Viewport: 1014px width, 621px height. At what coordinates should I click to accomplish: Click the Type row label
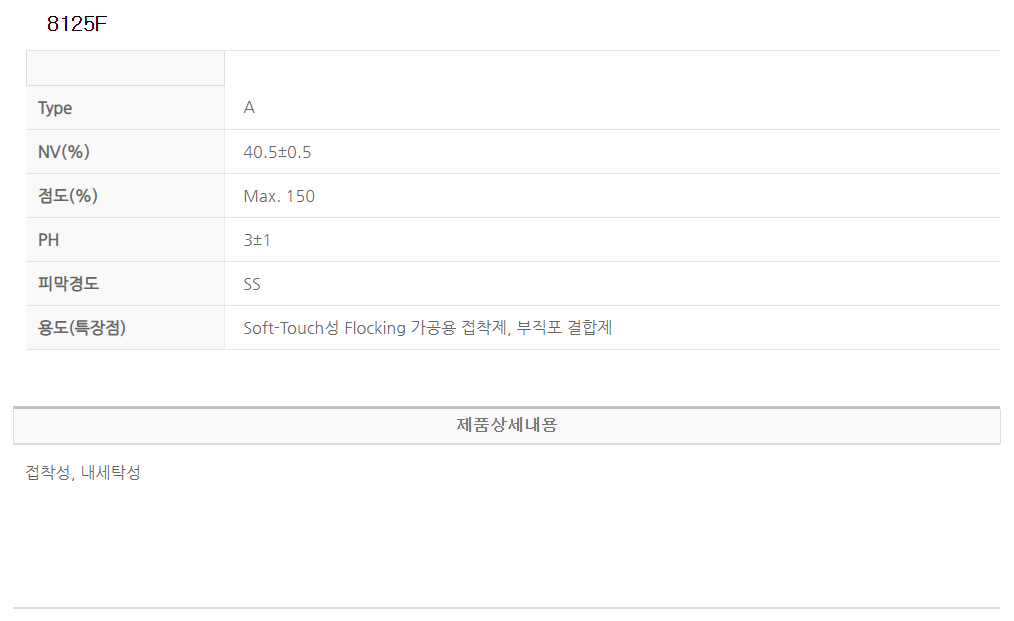click(x=55, y=108)
